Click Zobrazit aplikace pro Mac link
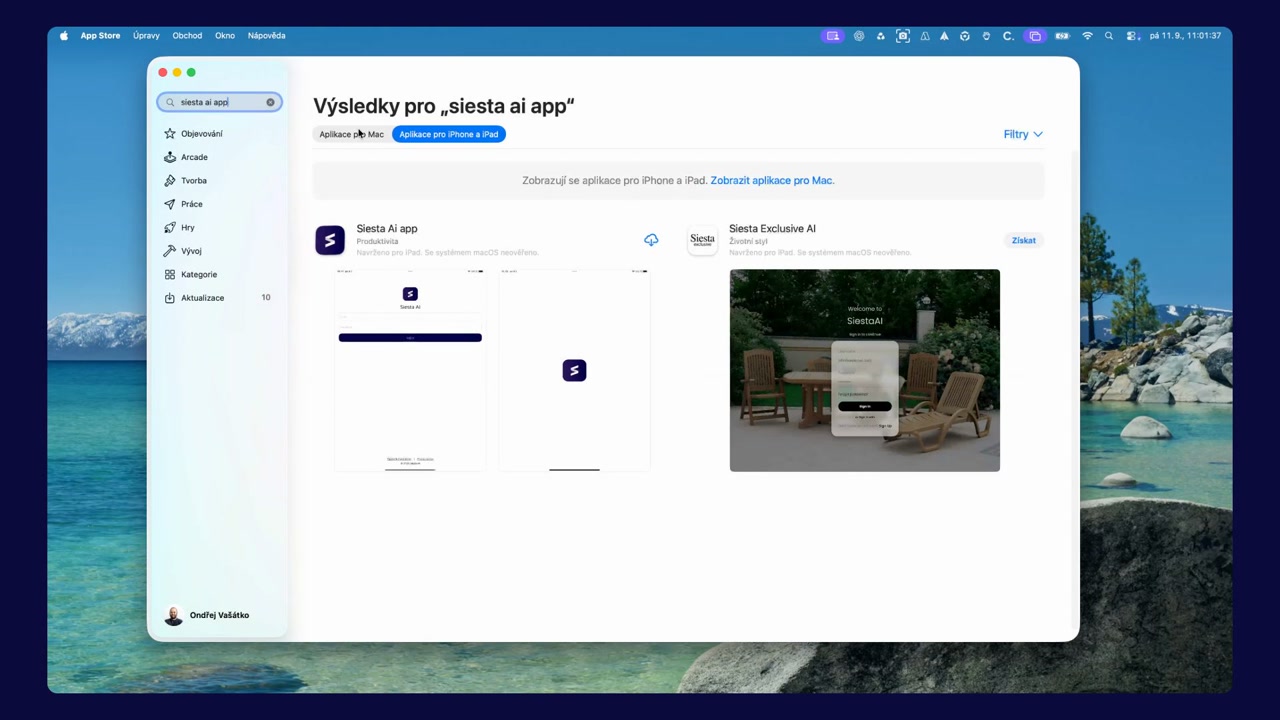This screenshot has height=720, width=1280. pyautogui.click(x=772, y=181)
